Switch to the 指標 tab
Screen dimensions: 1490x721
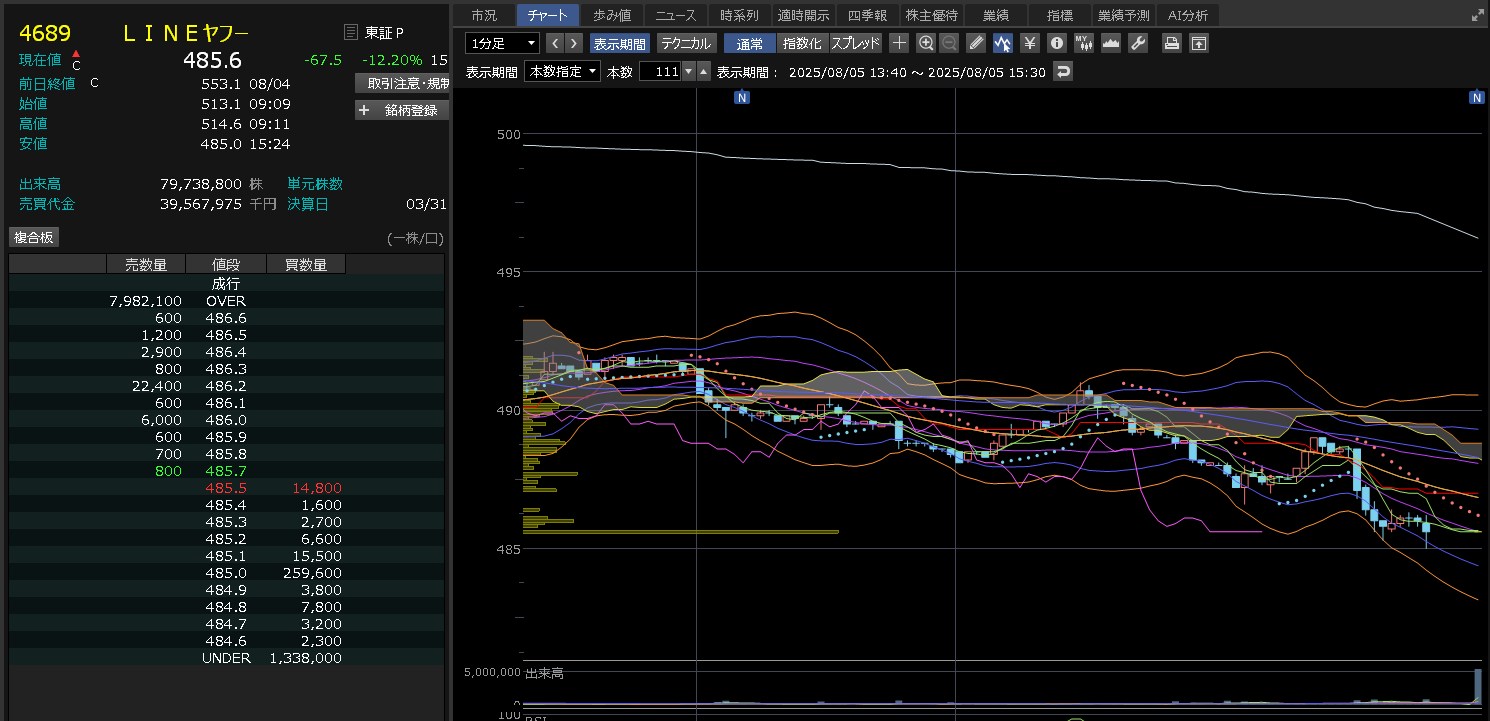coord(1060,15)
